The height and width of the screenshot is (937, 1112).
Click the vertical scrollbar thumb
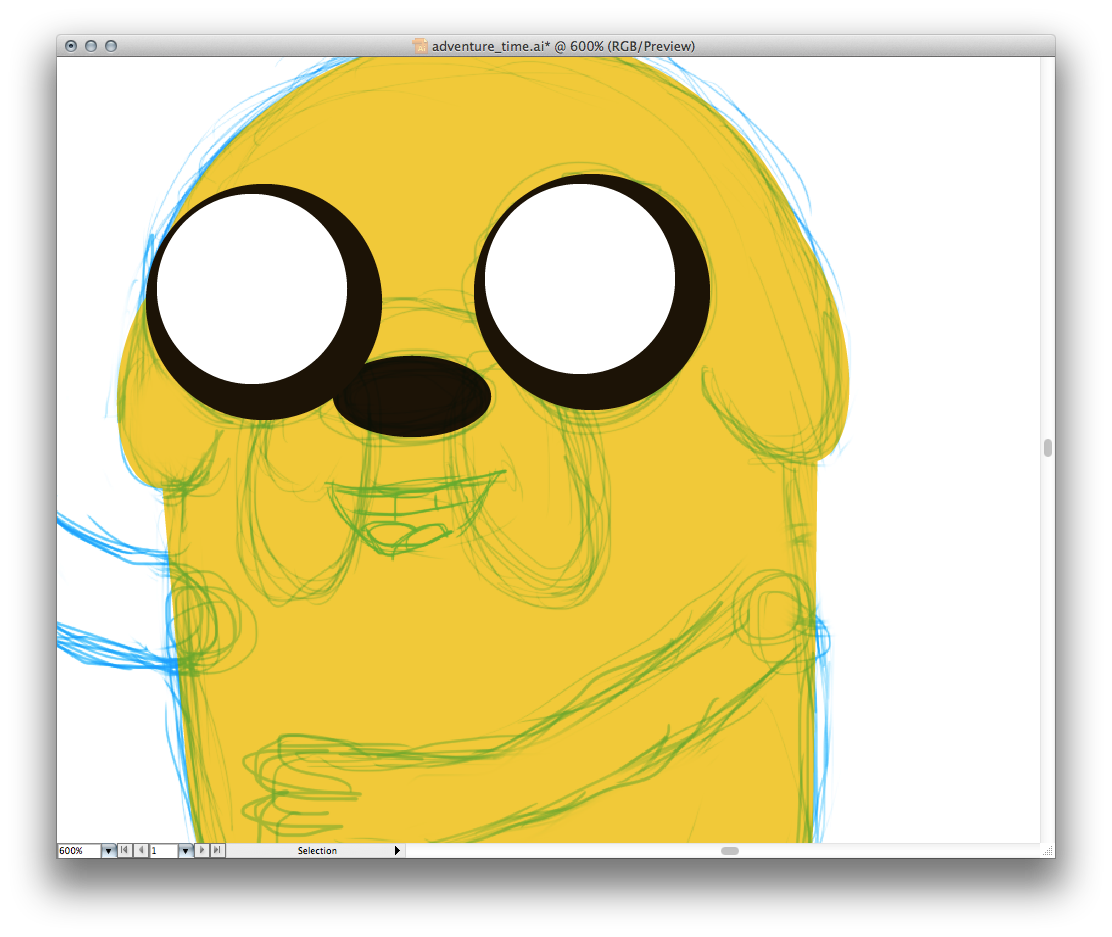pyautogui.click(x=1048, y=448)
